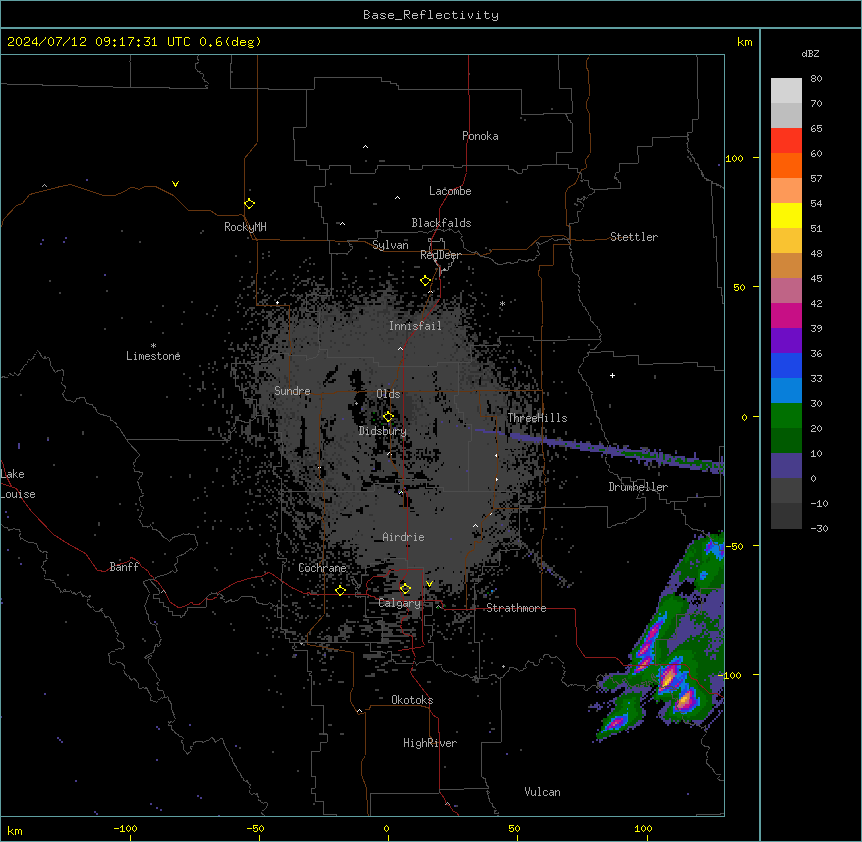Viewport: 862px width, 842px height.
Task: Click the timestamp 2024/07/12 09:17:31 UTC
Action: [98, 42]
